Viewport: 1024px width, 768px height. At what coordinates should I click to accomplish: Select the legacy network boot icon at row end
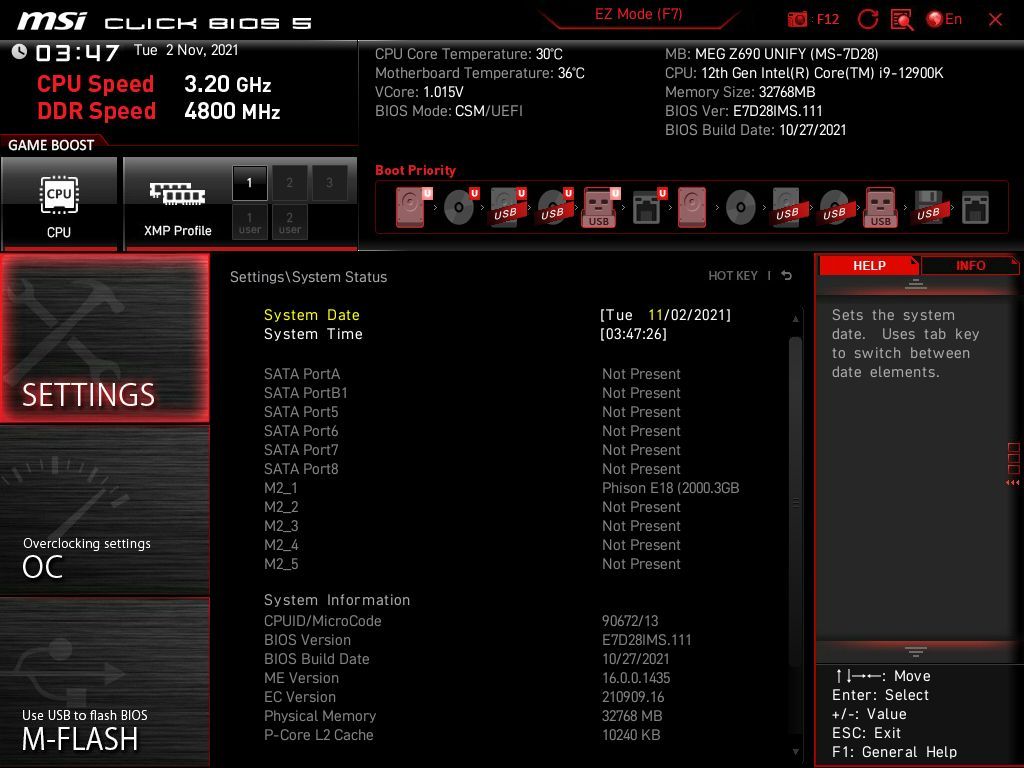pyautogui.click(x=975, y=208)
